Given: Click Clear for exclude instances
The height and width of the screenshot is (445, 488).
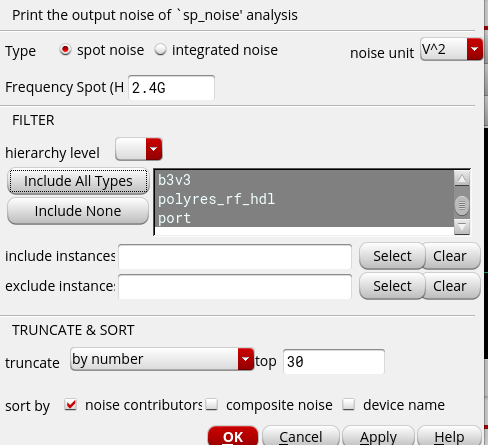Looking at the screenshot, I should [450, 286].
